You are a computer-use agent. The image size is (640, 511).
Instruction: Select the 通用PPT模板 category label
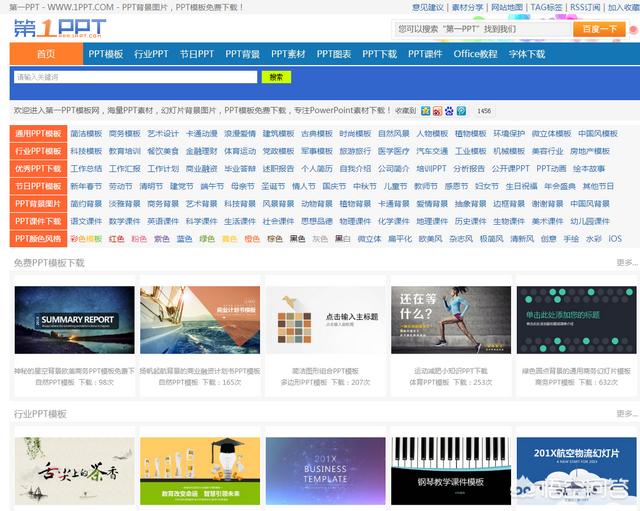click(38, 133)
